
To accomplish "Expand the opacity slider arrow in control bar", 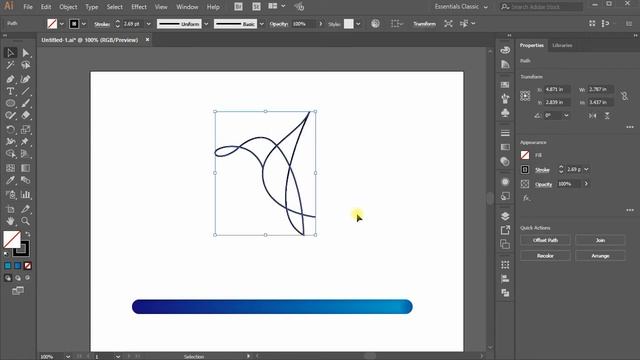I will coord(320,24).
